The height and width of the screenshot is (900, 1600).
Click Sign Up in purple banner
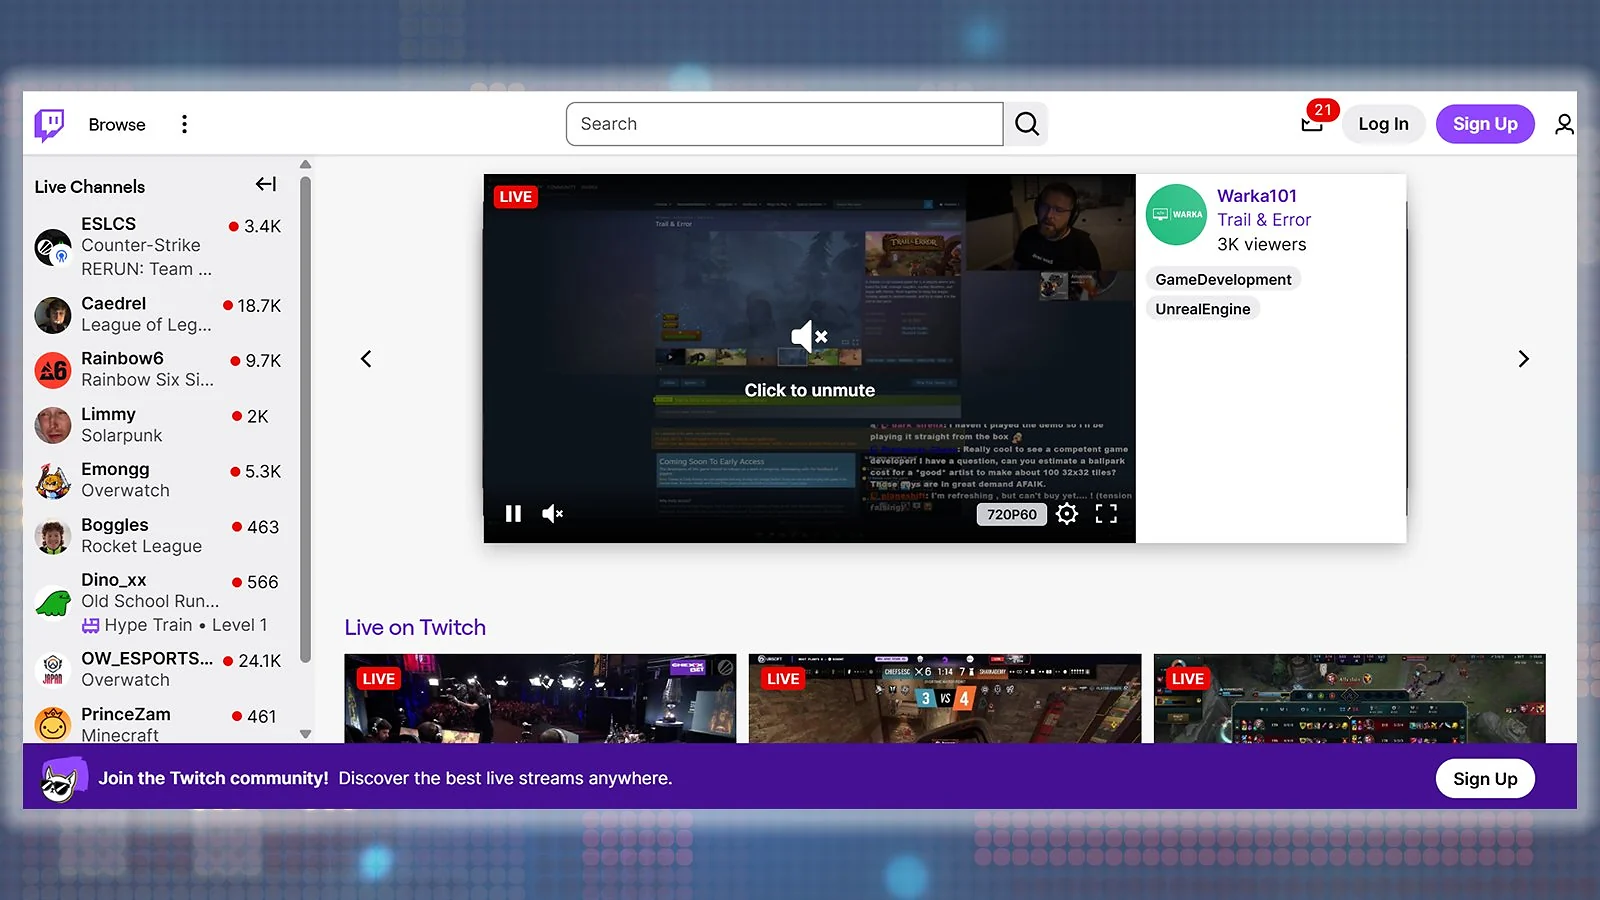pos(1485,779)
